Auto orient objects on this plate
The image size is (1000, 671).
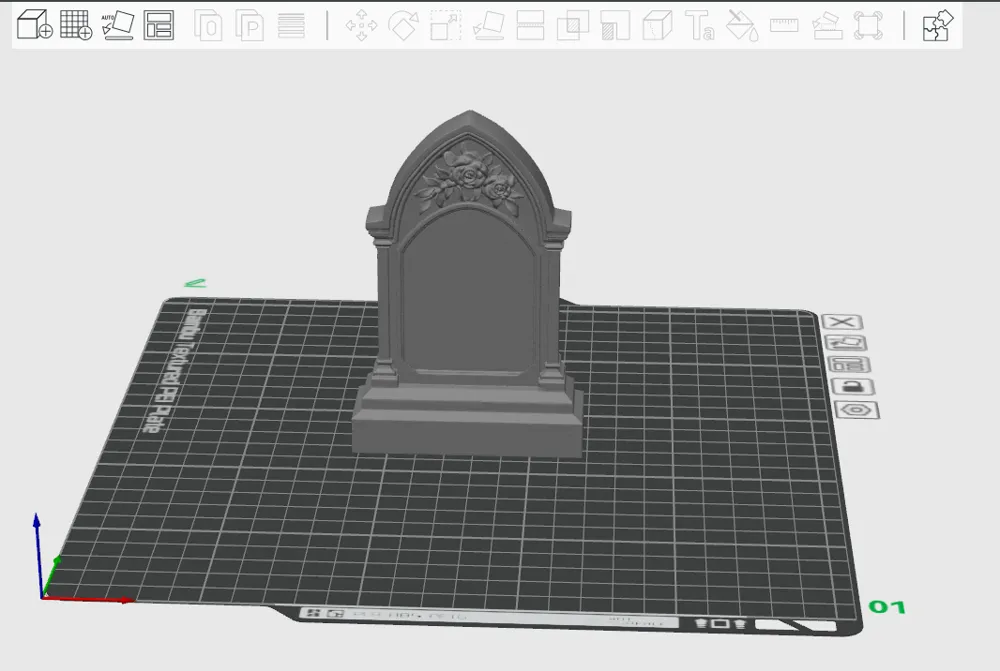pyautogui.click(x=846, y=343)
